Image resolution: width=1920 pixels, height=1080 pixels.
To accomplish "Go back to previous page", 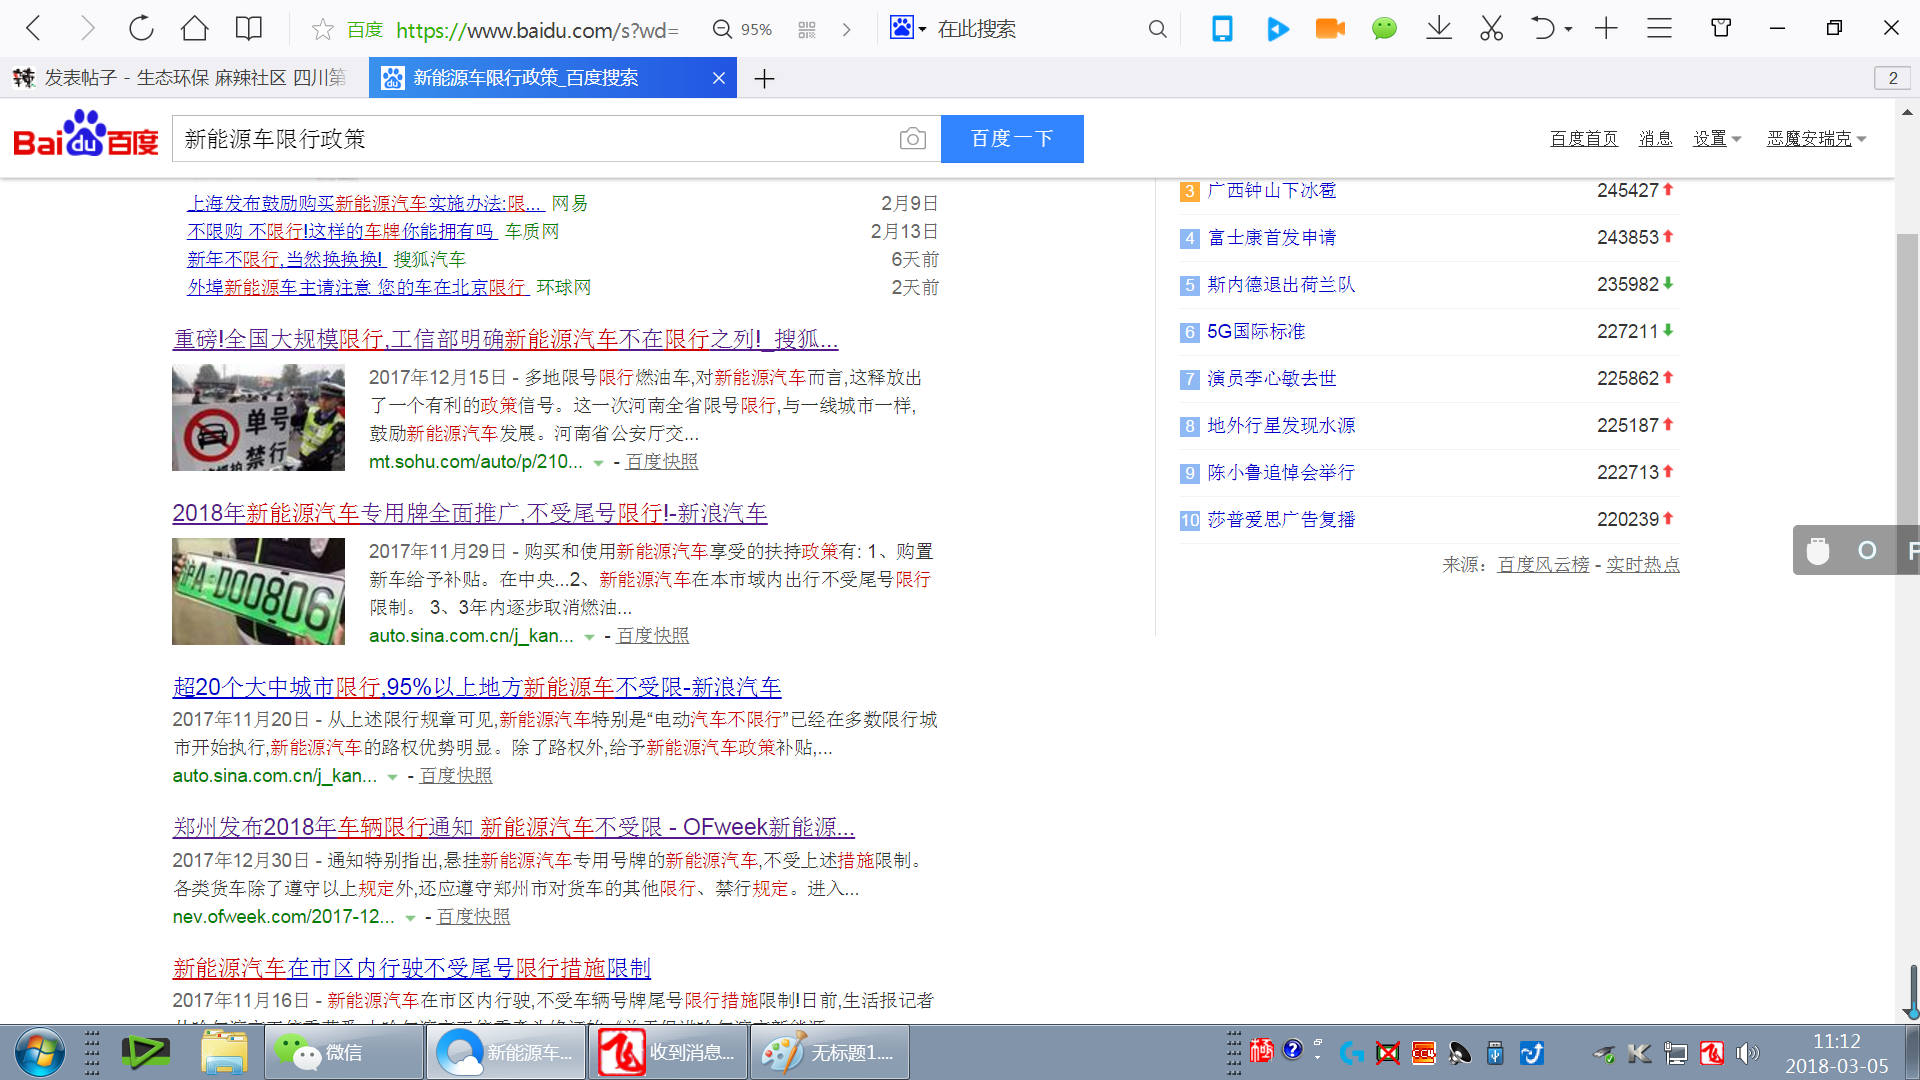I will (x=33, y=29).
